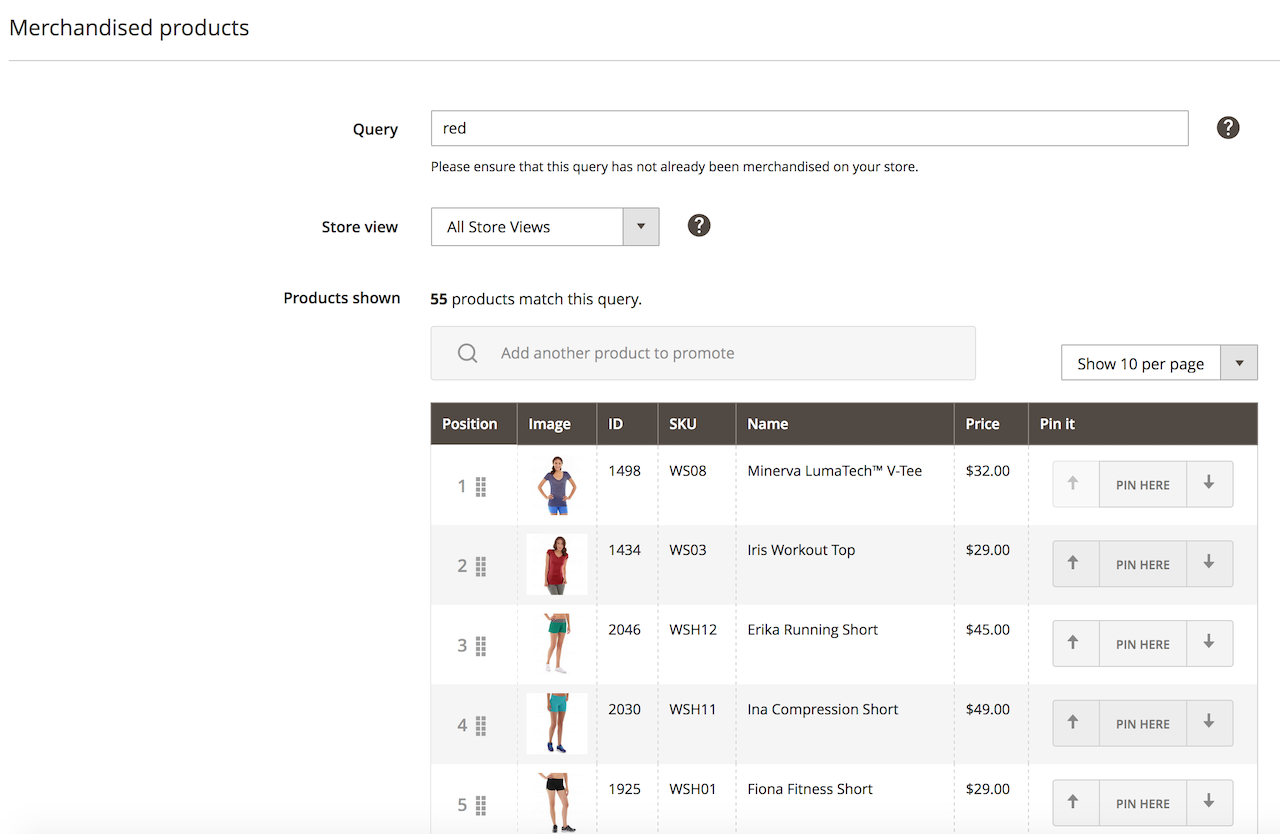
Task: Click the down arrow for Minerva LumaTech V-Tee
Action: pyautogui.click(x=1209, y=484)
